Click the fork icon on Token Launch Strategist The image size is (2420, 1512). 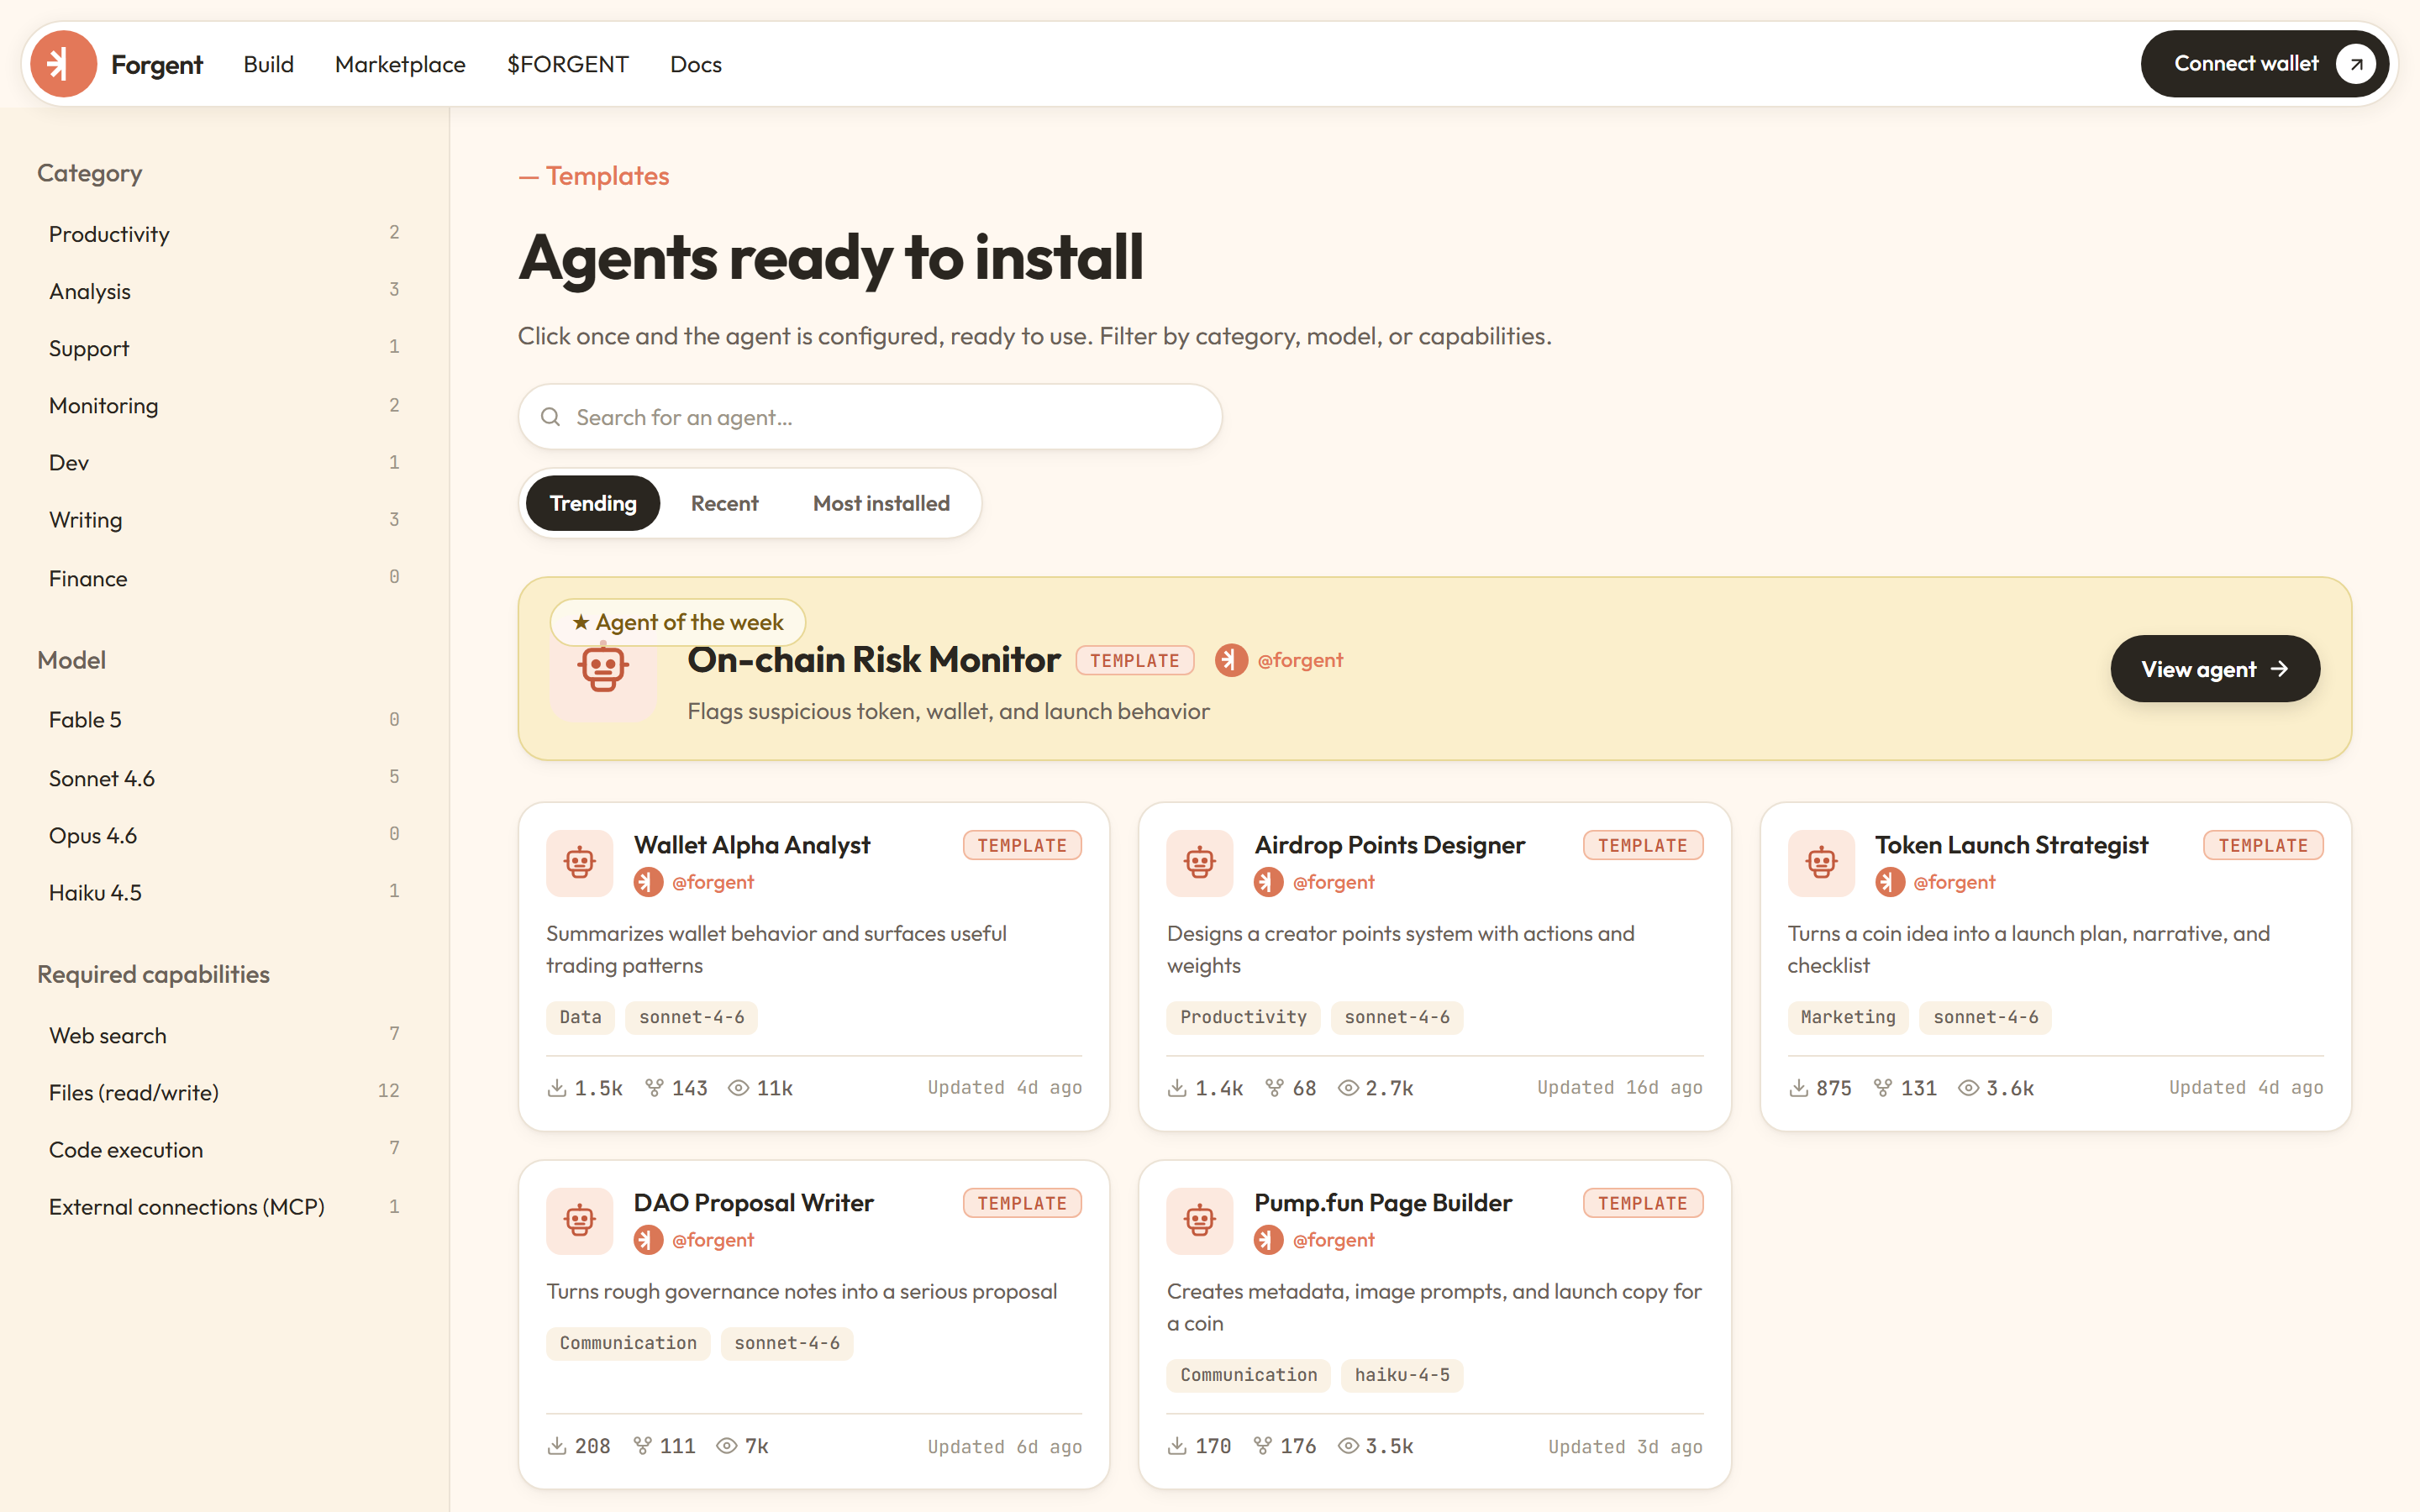(x=1883, y=1088)
